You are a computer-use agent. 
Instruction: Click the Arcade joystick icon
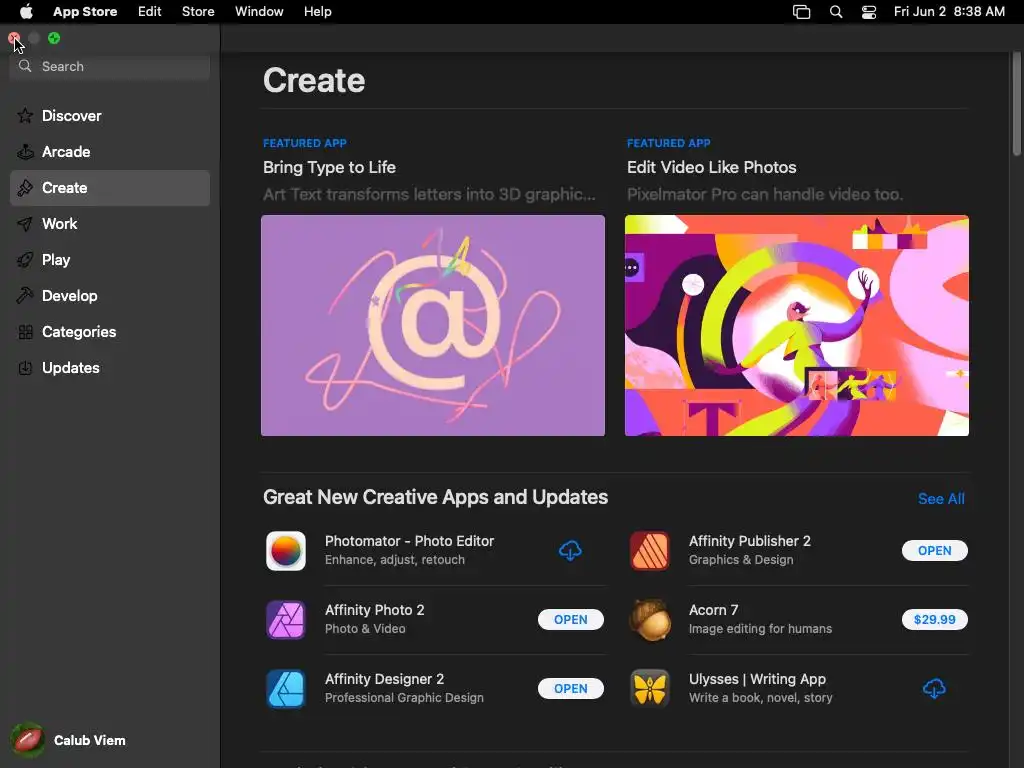point(25,152)
